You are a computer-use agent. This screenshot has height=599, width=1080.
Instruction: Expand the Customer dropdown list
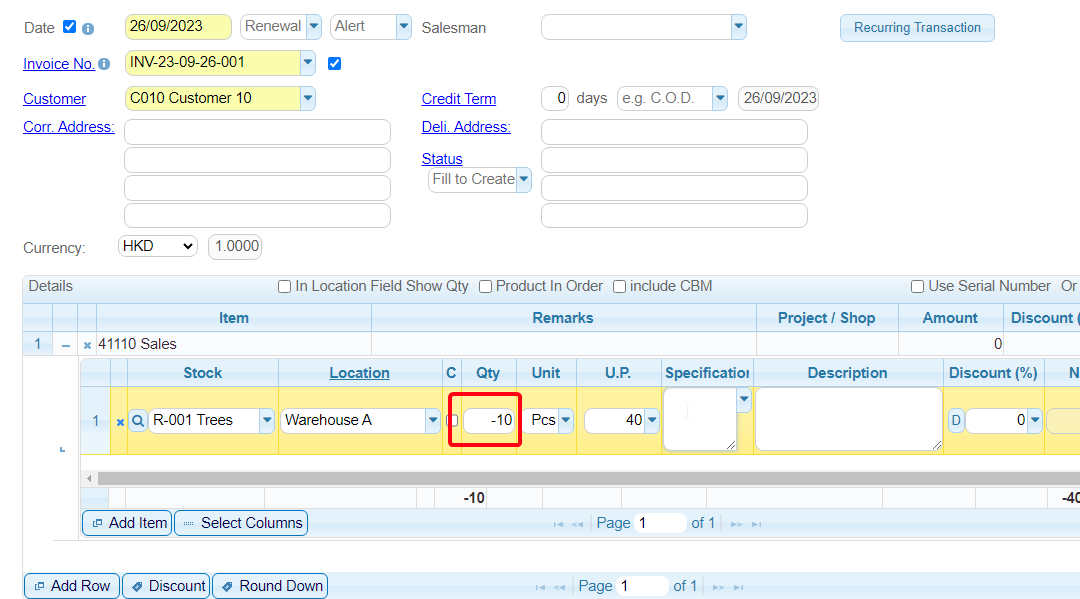[308, 98]
